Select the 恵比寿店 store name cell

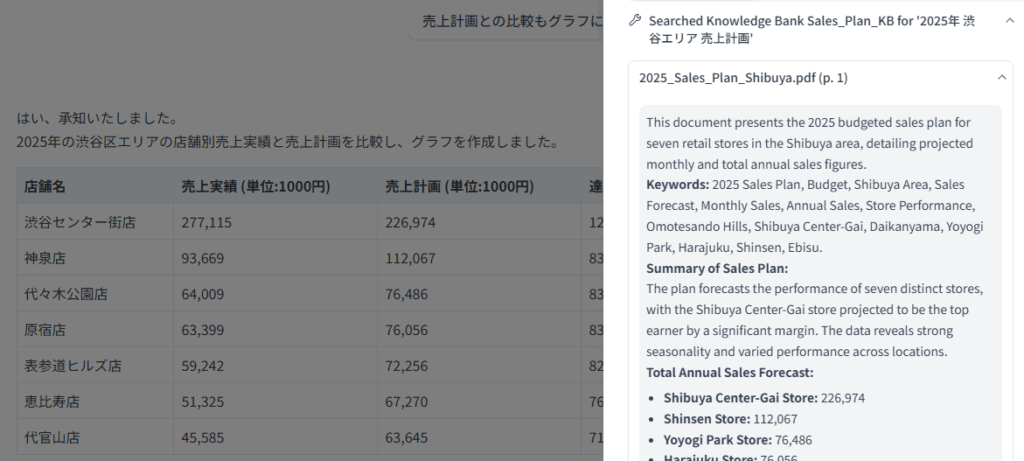(x=52, y=402)
